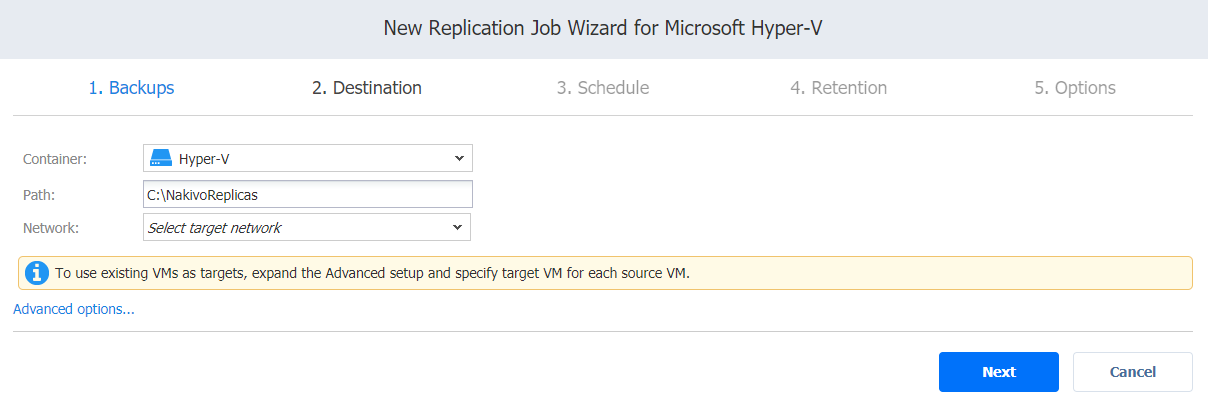
Task: Focus the Path field containing C:\NakivoReplicas
Action: tap(308, 194)
